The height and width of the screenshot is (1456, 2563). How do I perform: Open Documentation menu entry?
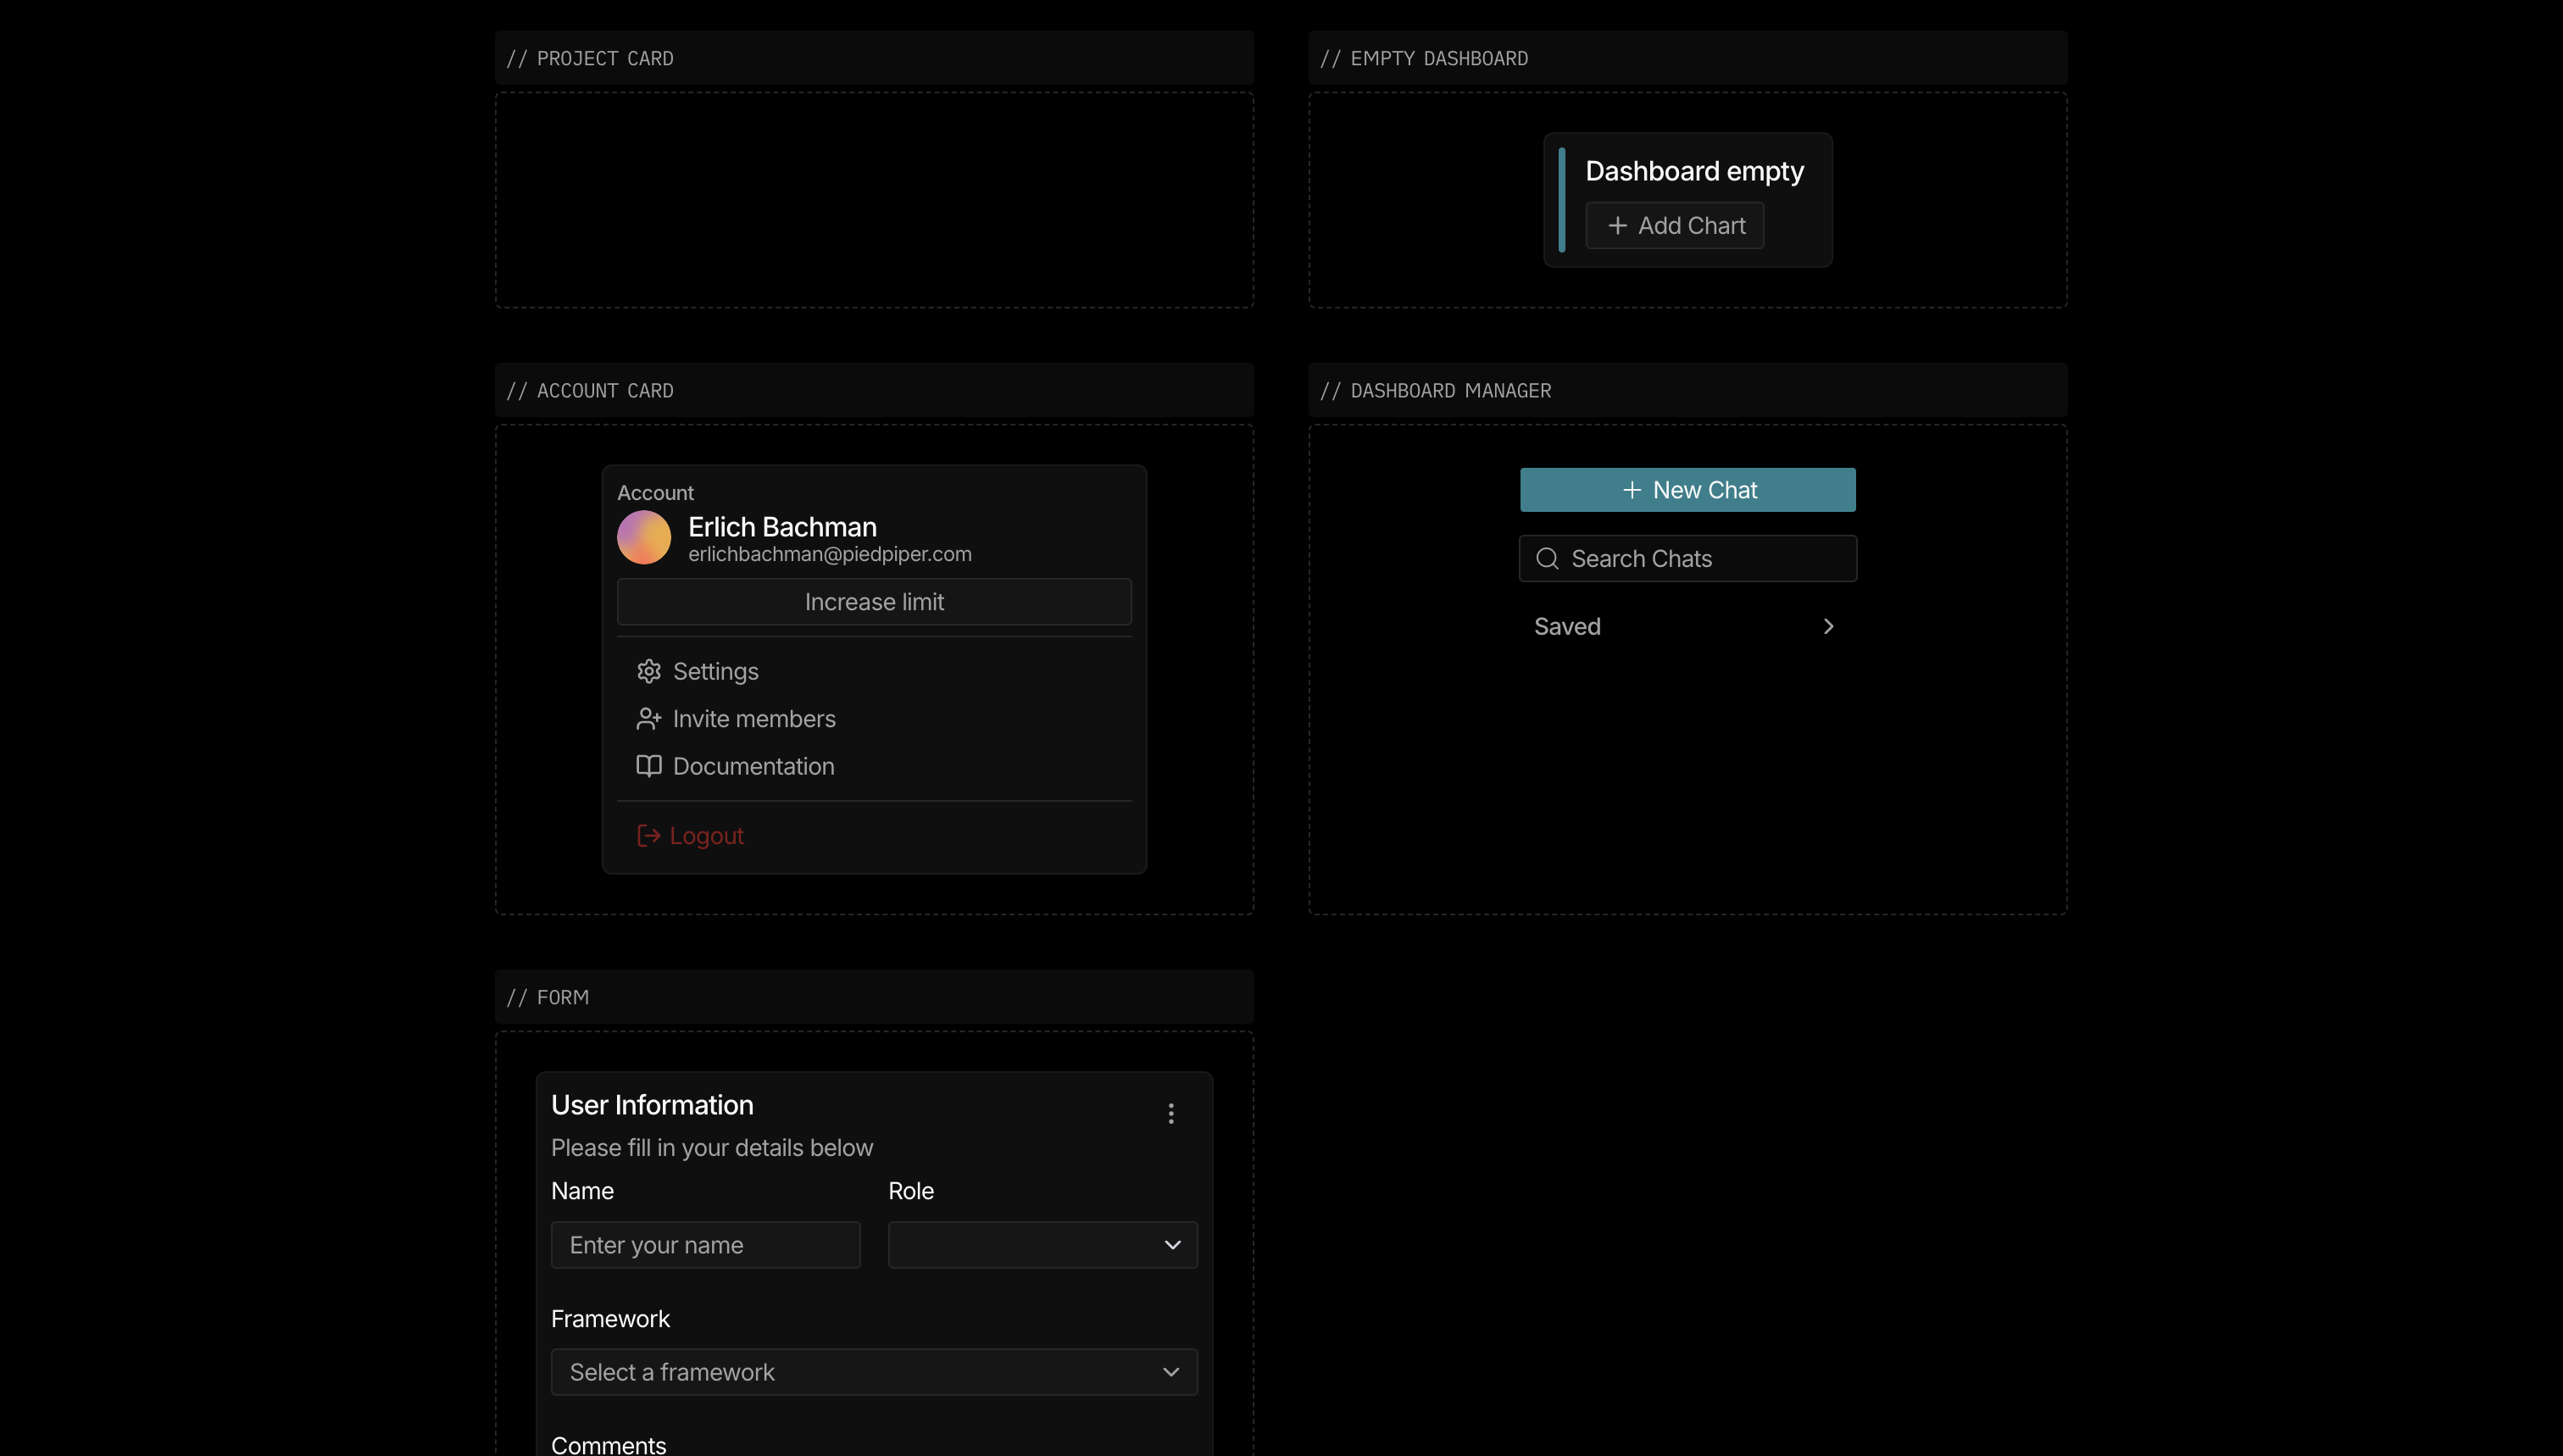point(874,766)
